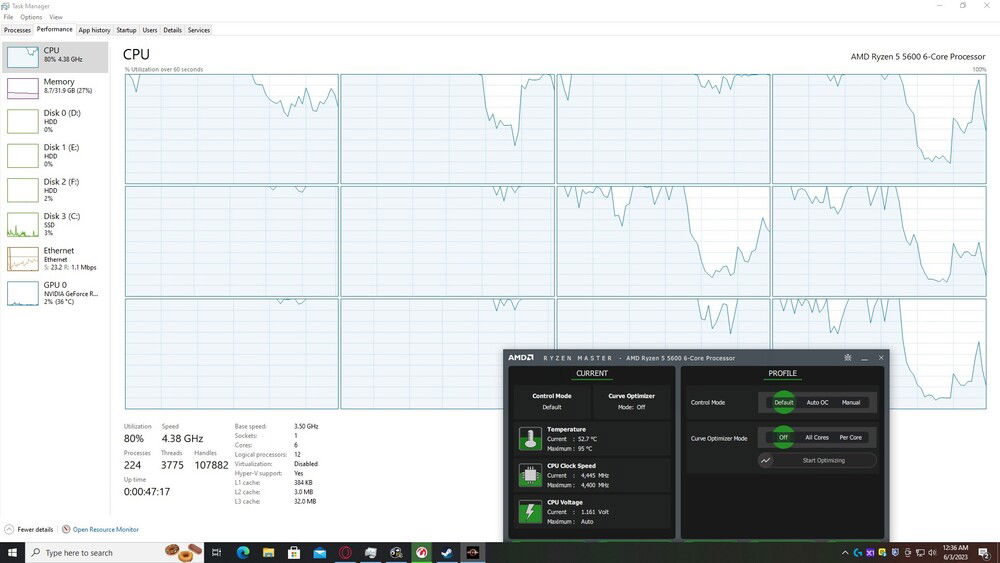Select All Cores curve optimizer mode
The width and height of the screenshot is (1000, 563).
point(817,437)
